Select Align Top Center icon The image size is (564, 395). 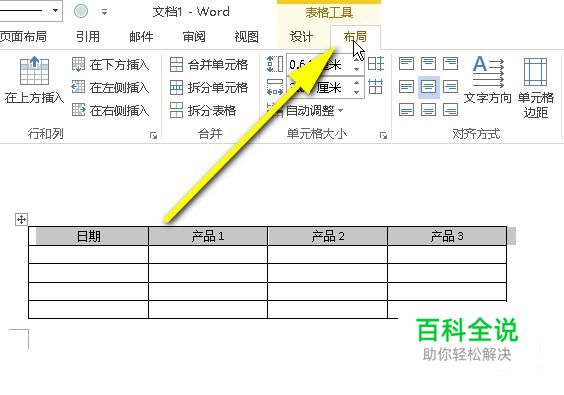428,64
